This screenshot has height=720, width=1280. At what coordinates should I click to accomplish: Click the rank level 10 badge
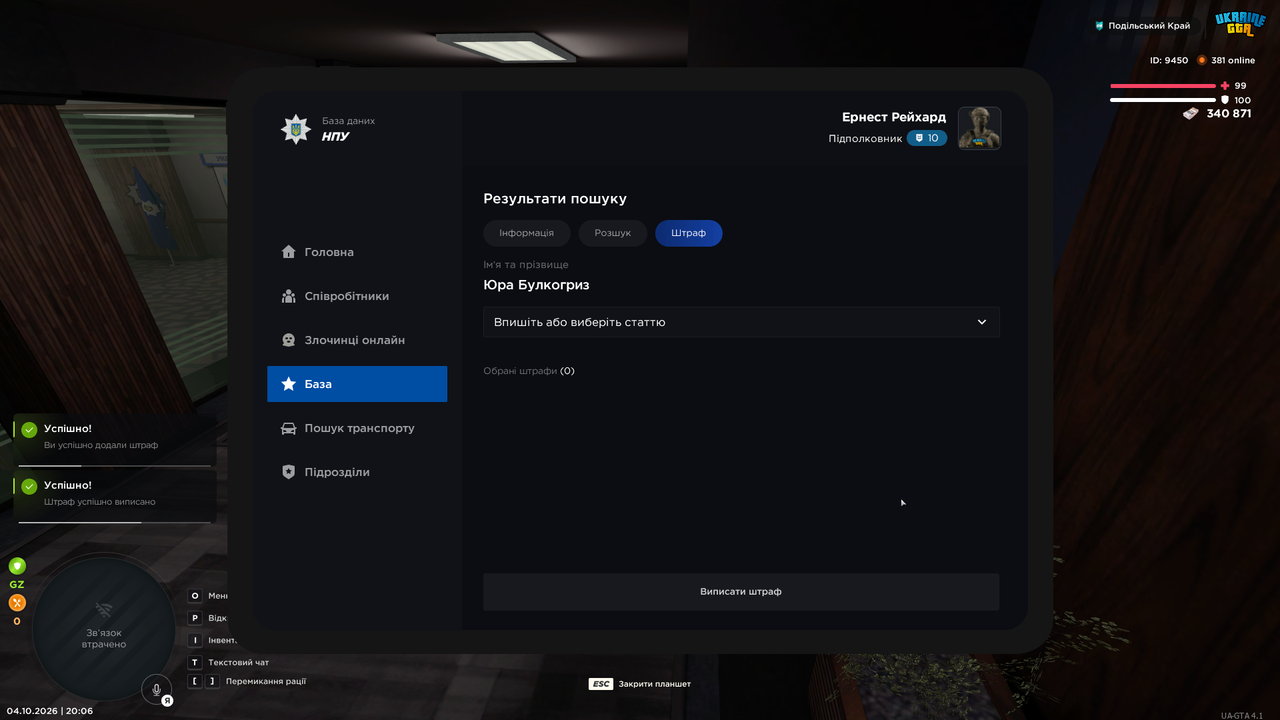tap(927, 138)
